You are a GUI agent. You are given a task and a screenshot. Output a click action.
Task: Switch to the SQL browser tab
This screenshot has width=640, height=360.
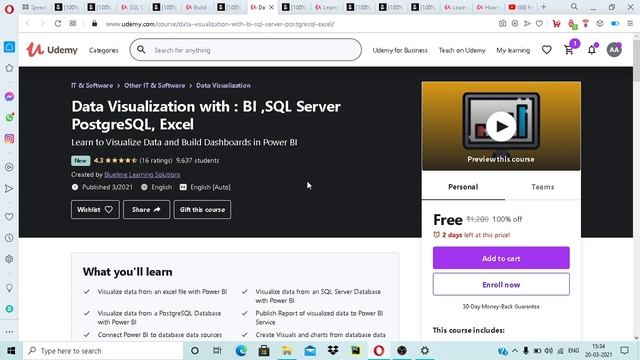coord(133,7)
